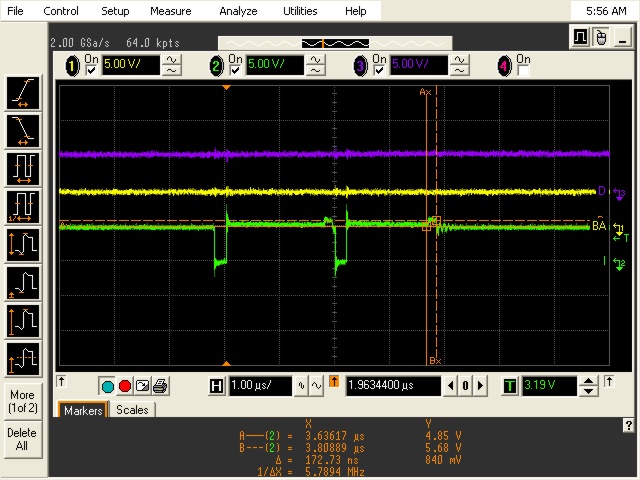The width and height of the screenshot is (640, 480).
Task: Increase channel 3 vertical scale
Action: pyautogui.click(x=460, y=60)
